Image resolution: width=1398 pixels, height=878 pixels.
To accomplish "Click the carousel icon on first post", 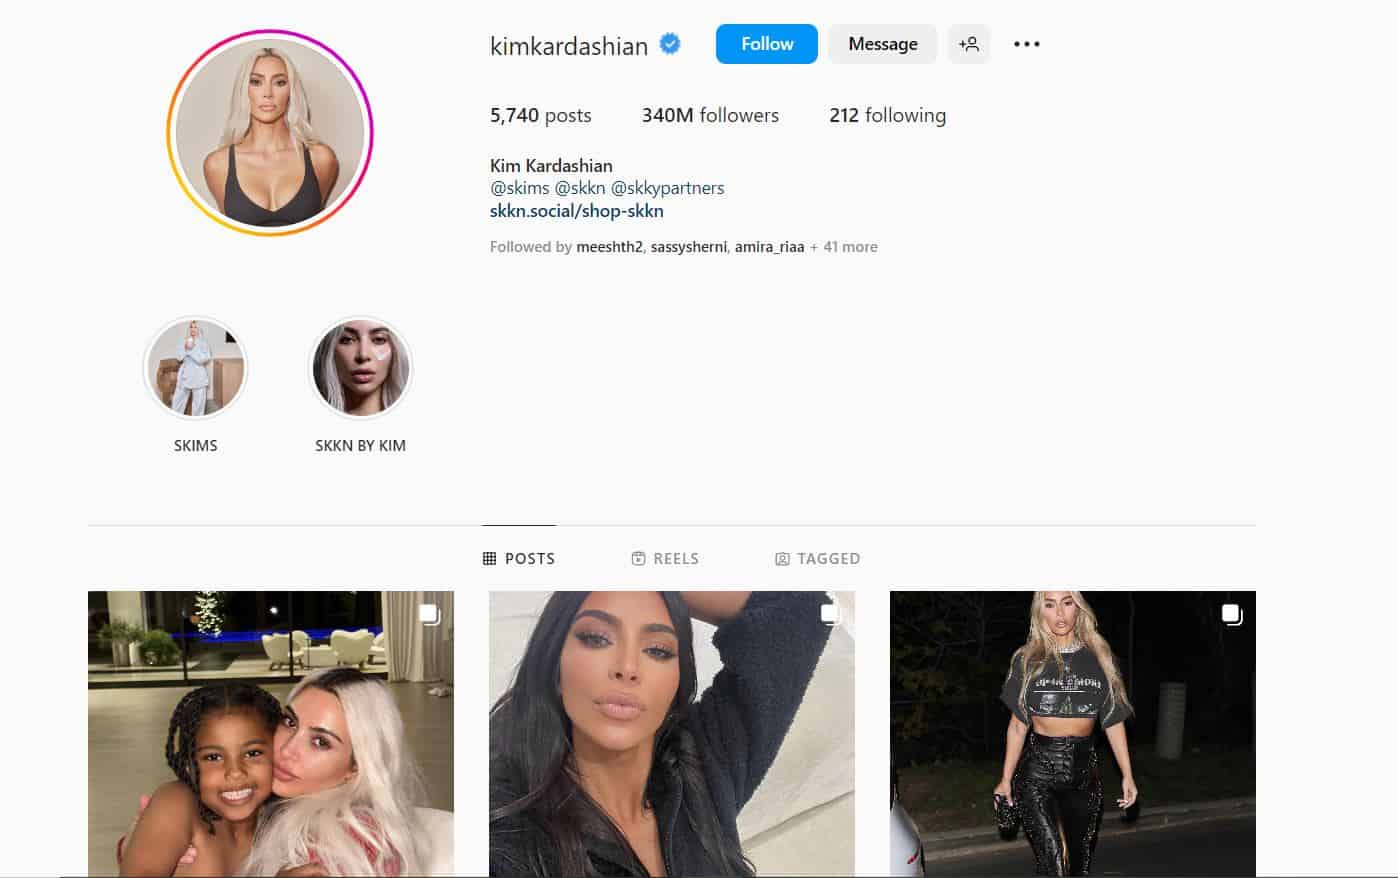I will tap(429, 614).
